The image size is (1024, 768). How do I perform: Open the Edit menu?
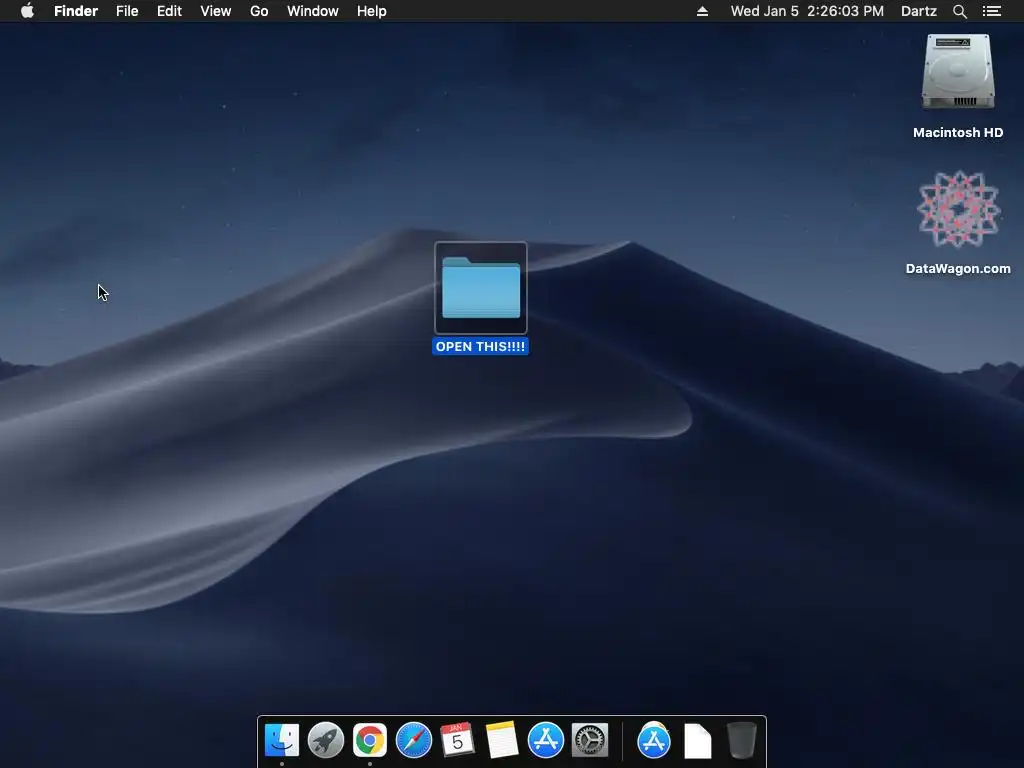(x=169, y=11)
